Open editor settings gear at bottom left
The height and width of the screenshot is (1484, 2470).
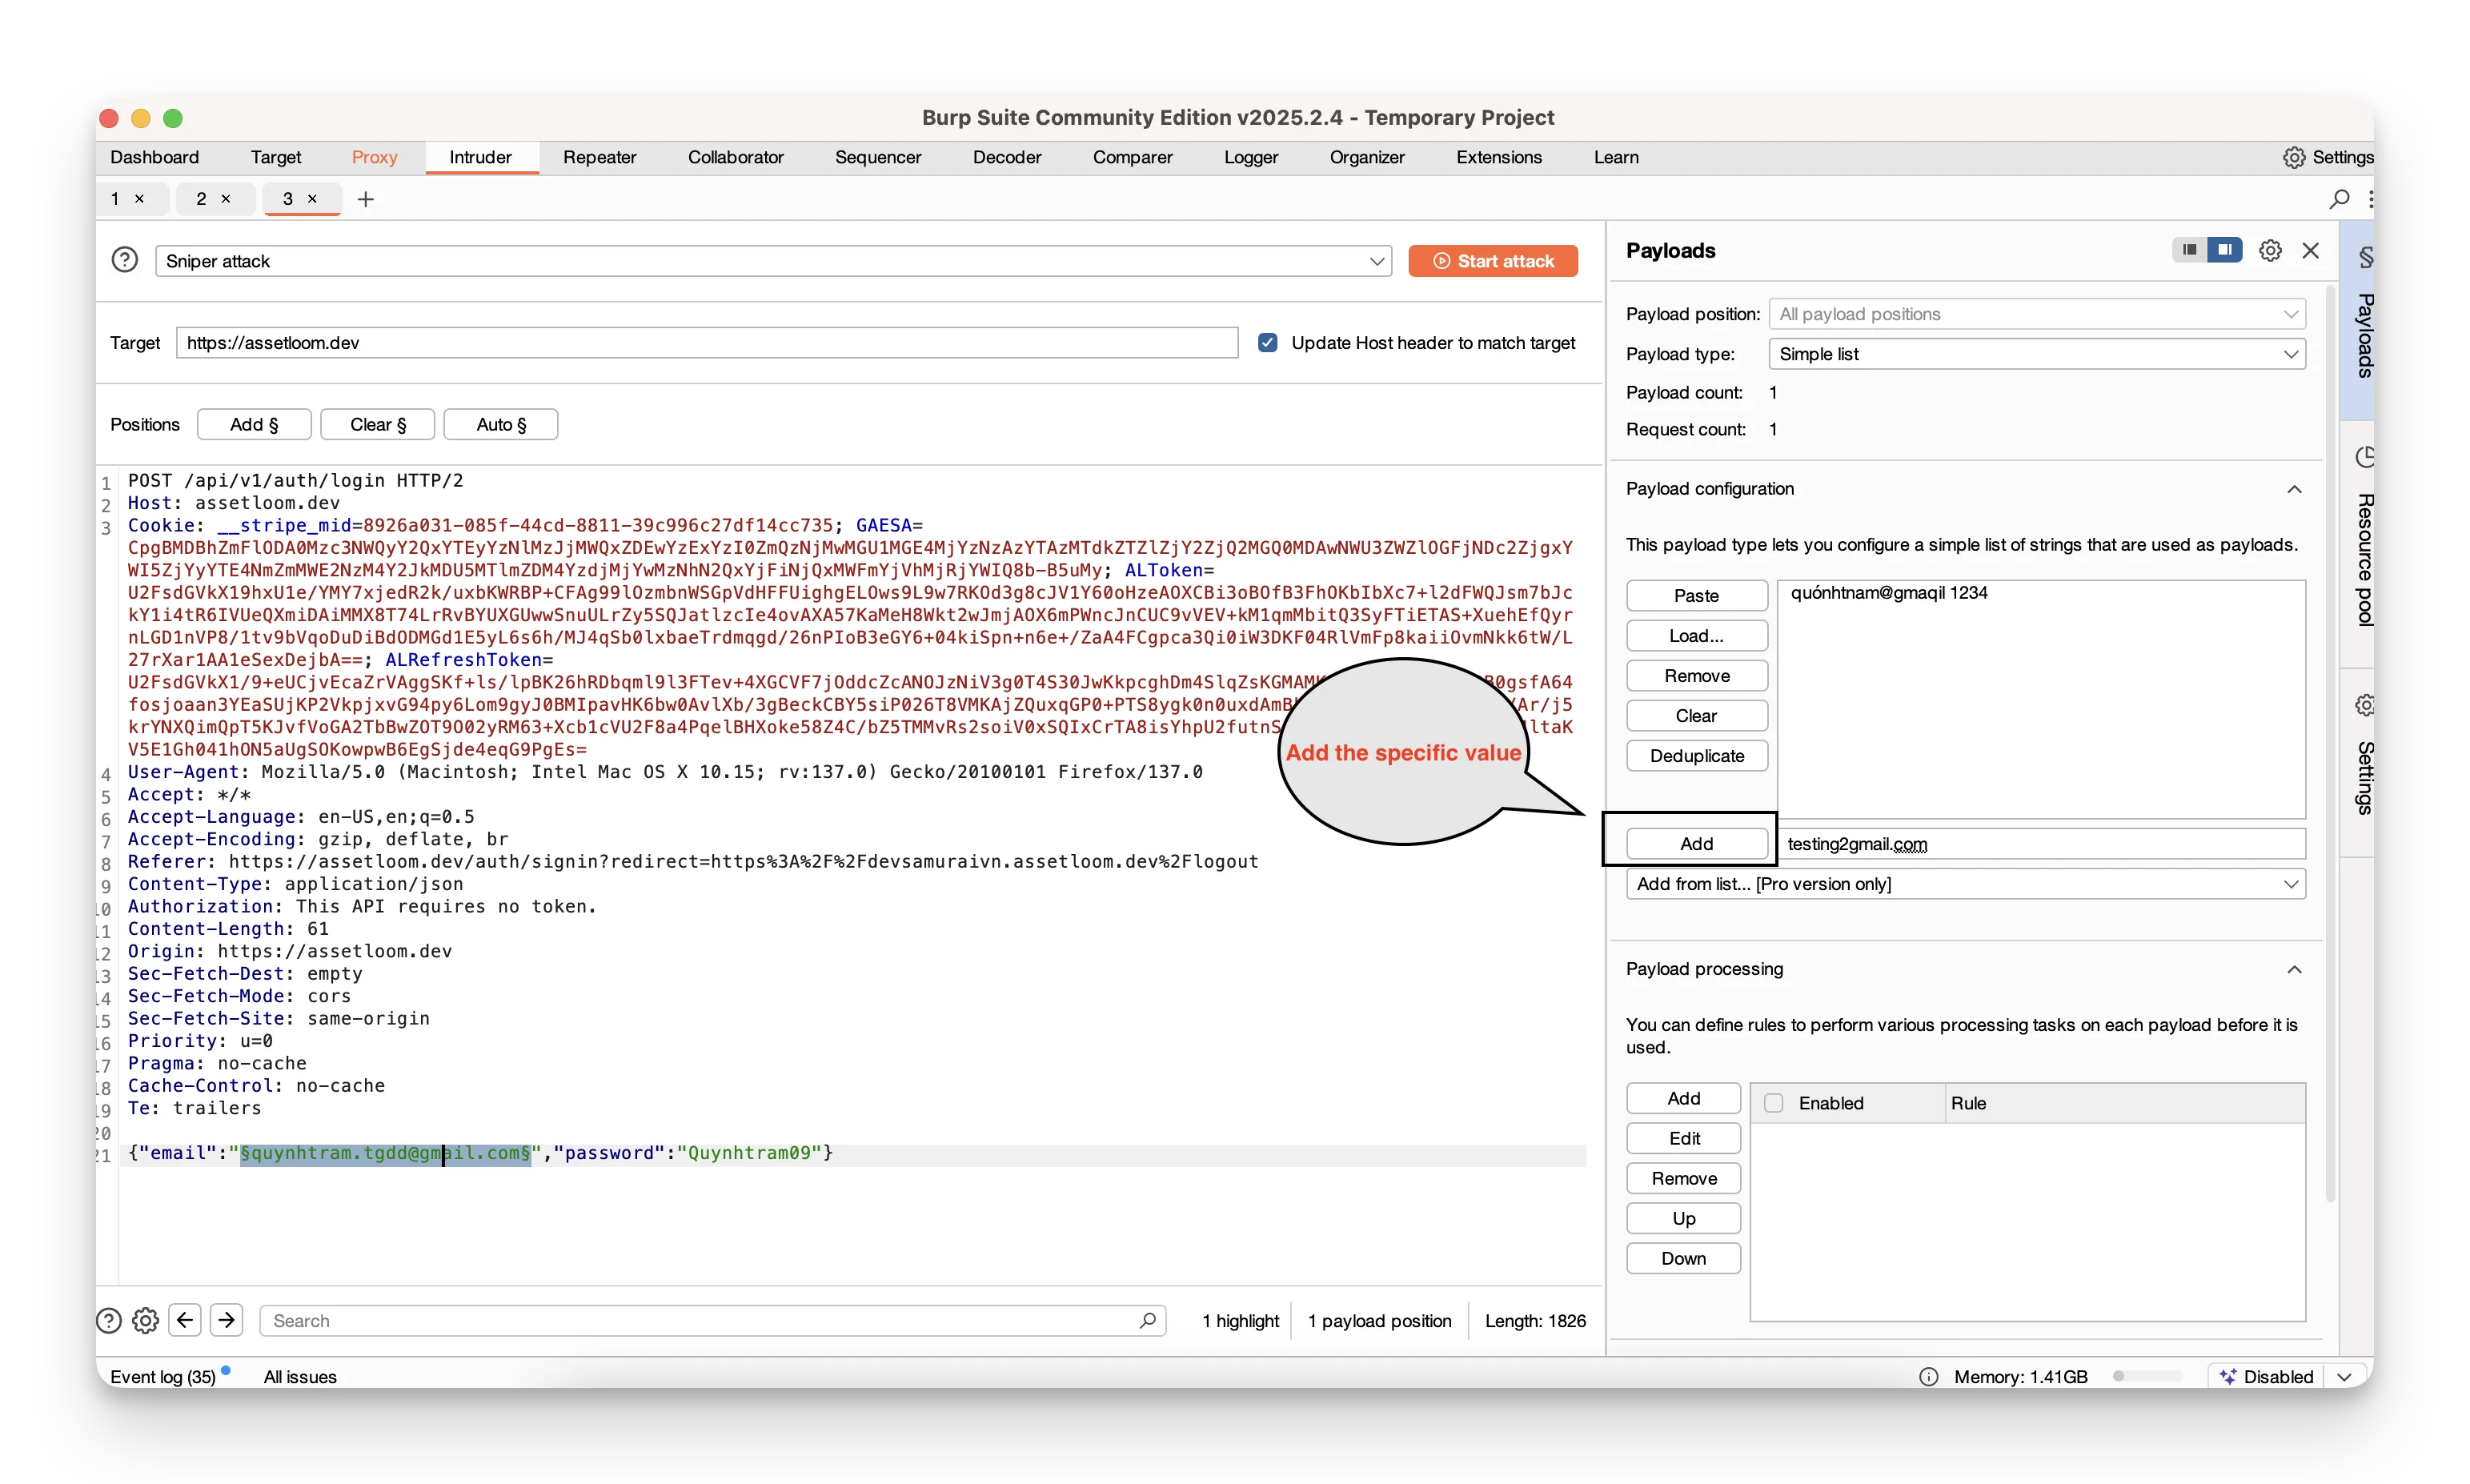pos(145,1320)
